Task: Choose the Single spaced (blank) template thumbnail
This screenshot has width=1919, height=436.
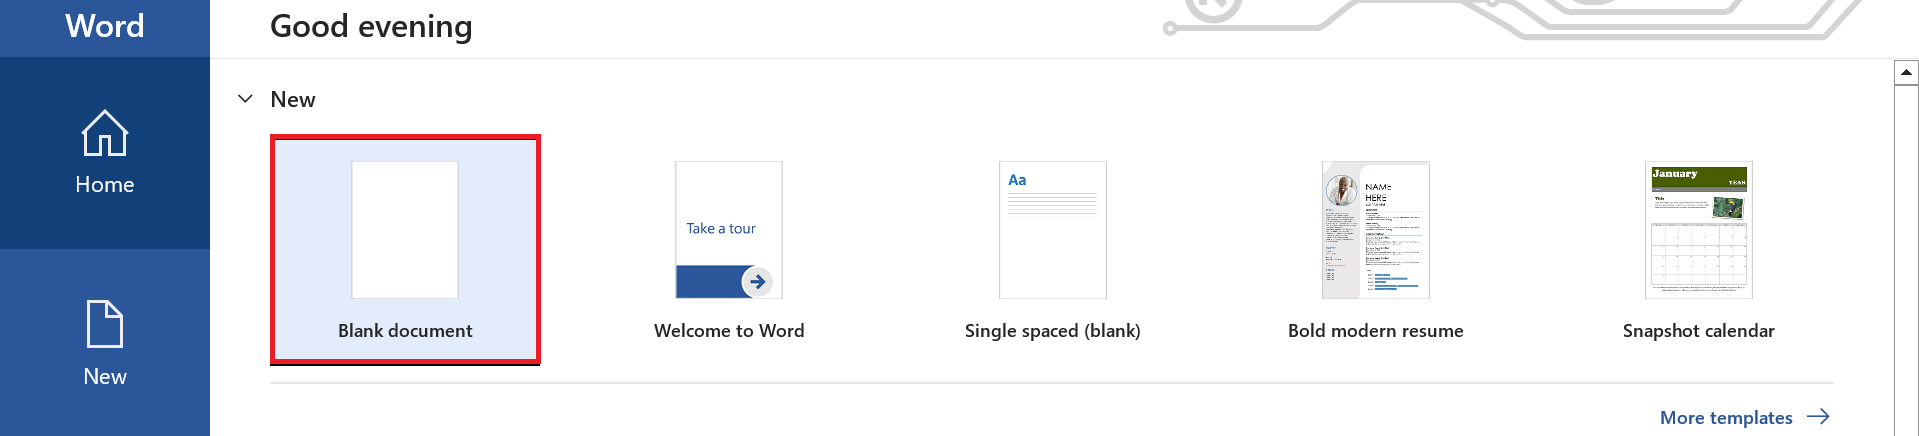Action: 1053,230
